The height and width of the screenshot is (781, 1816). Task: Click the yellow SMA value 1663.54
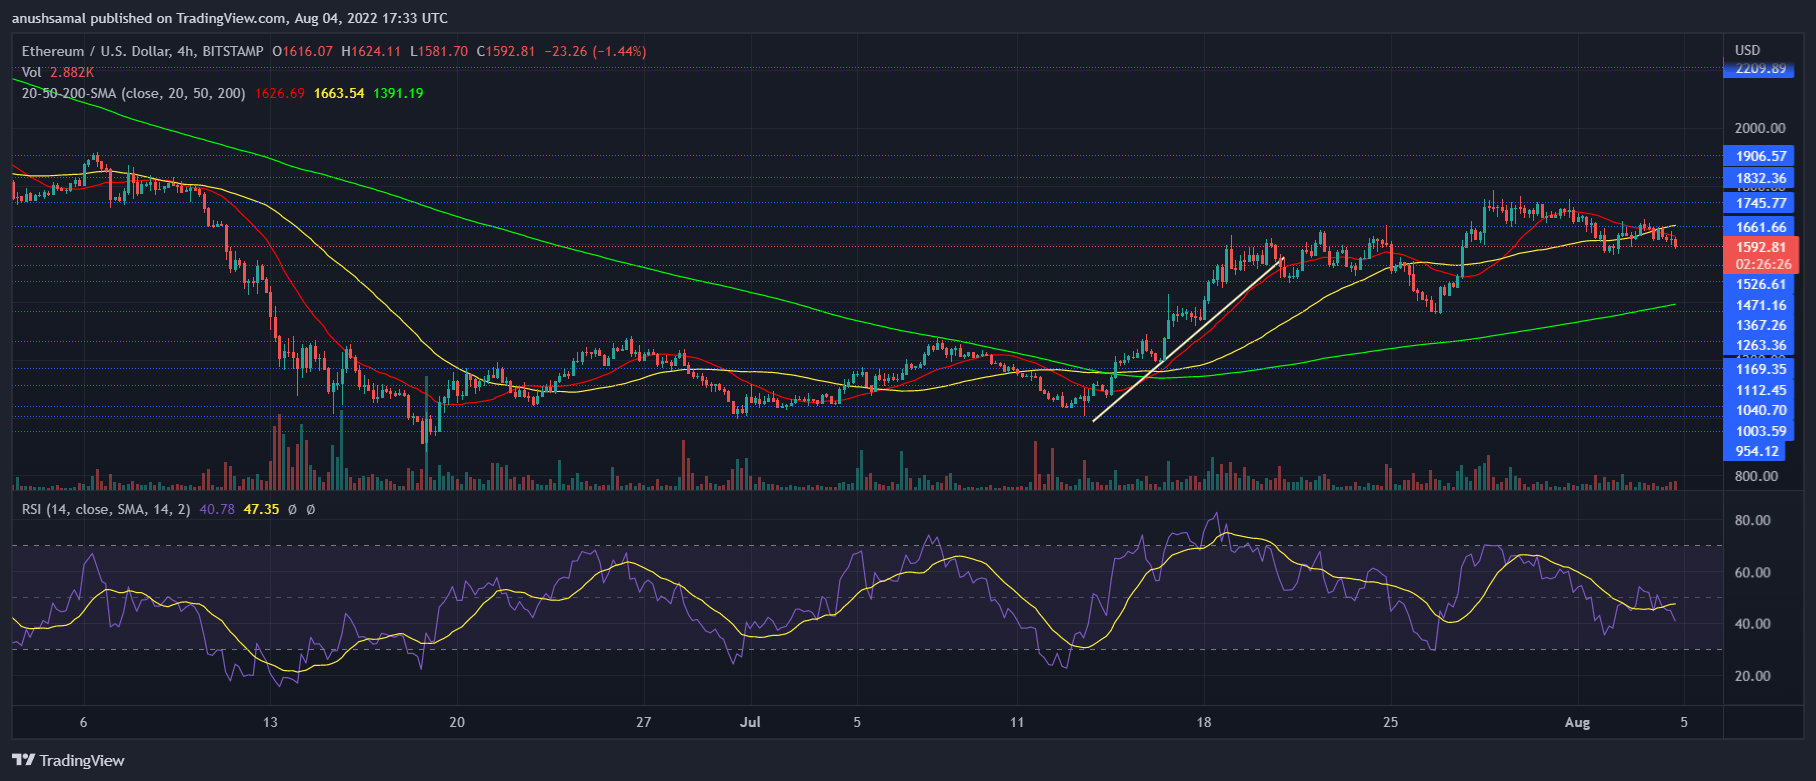point(339,93)
